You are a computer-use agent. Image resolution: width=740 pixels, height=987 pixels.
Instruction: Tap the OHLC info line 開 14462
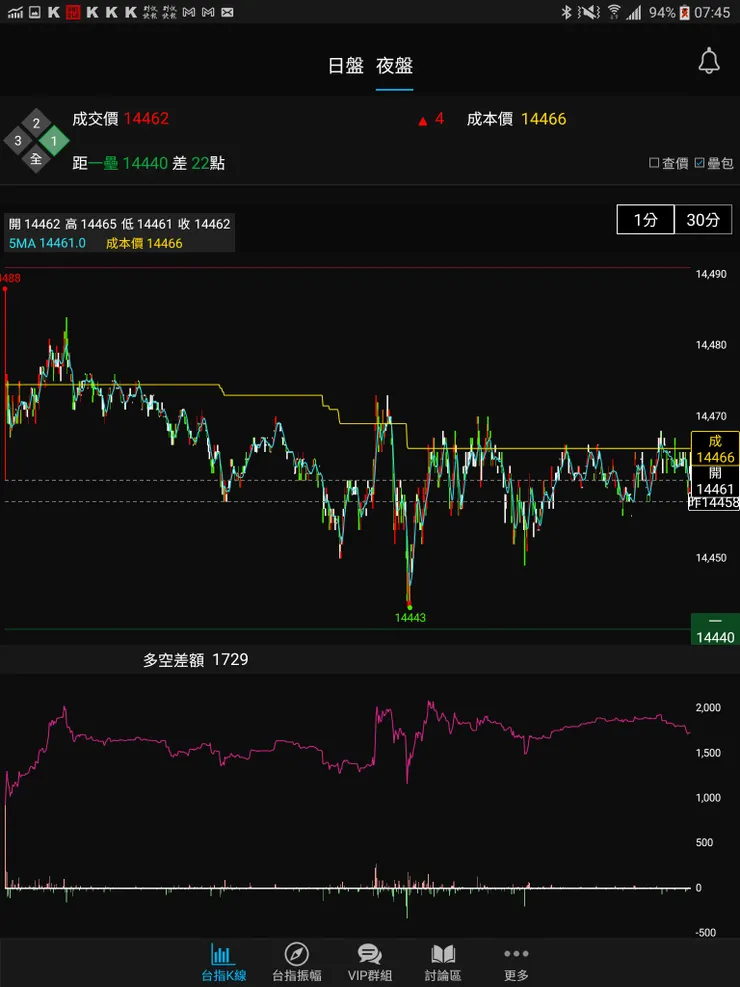pyautogui.click(x=120, y=224)
